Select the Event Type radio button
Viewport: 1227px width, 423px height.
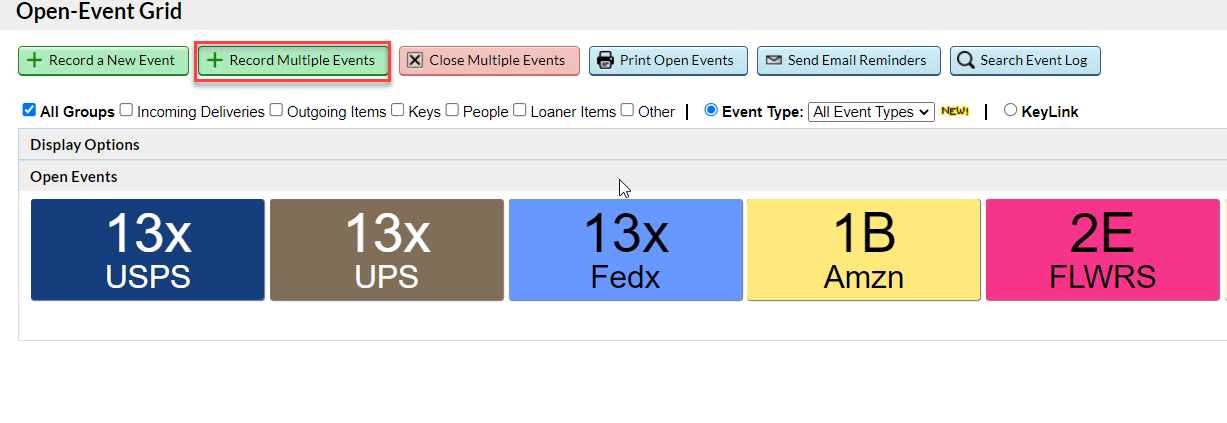coord(711,110)
